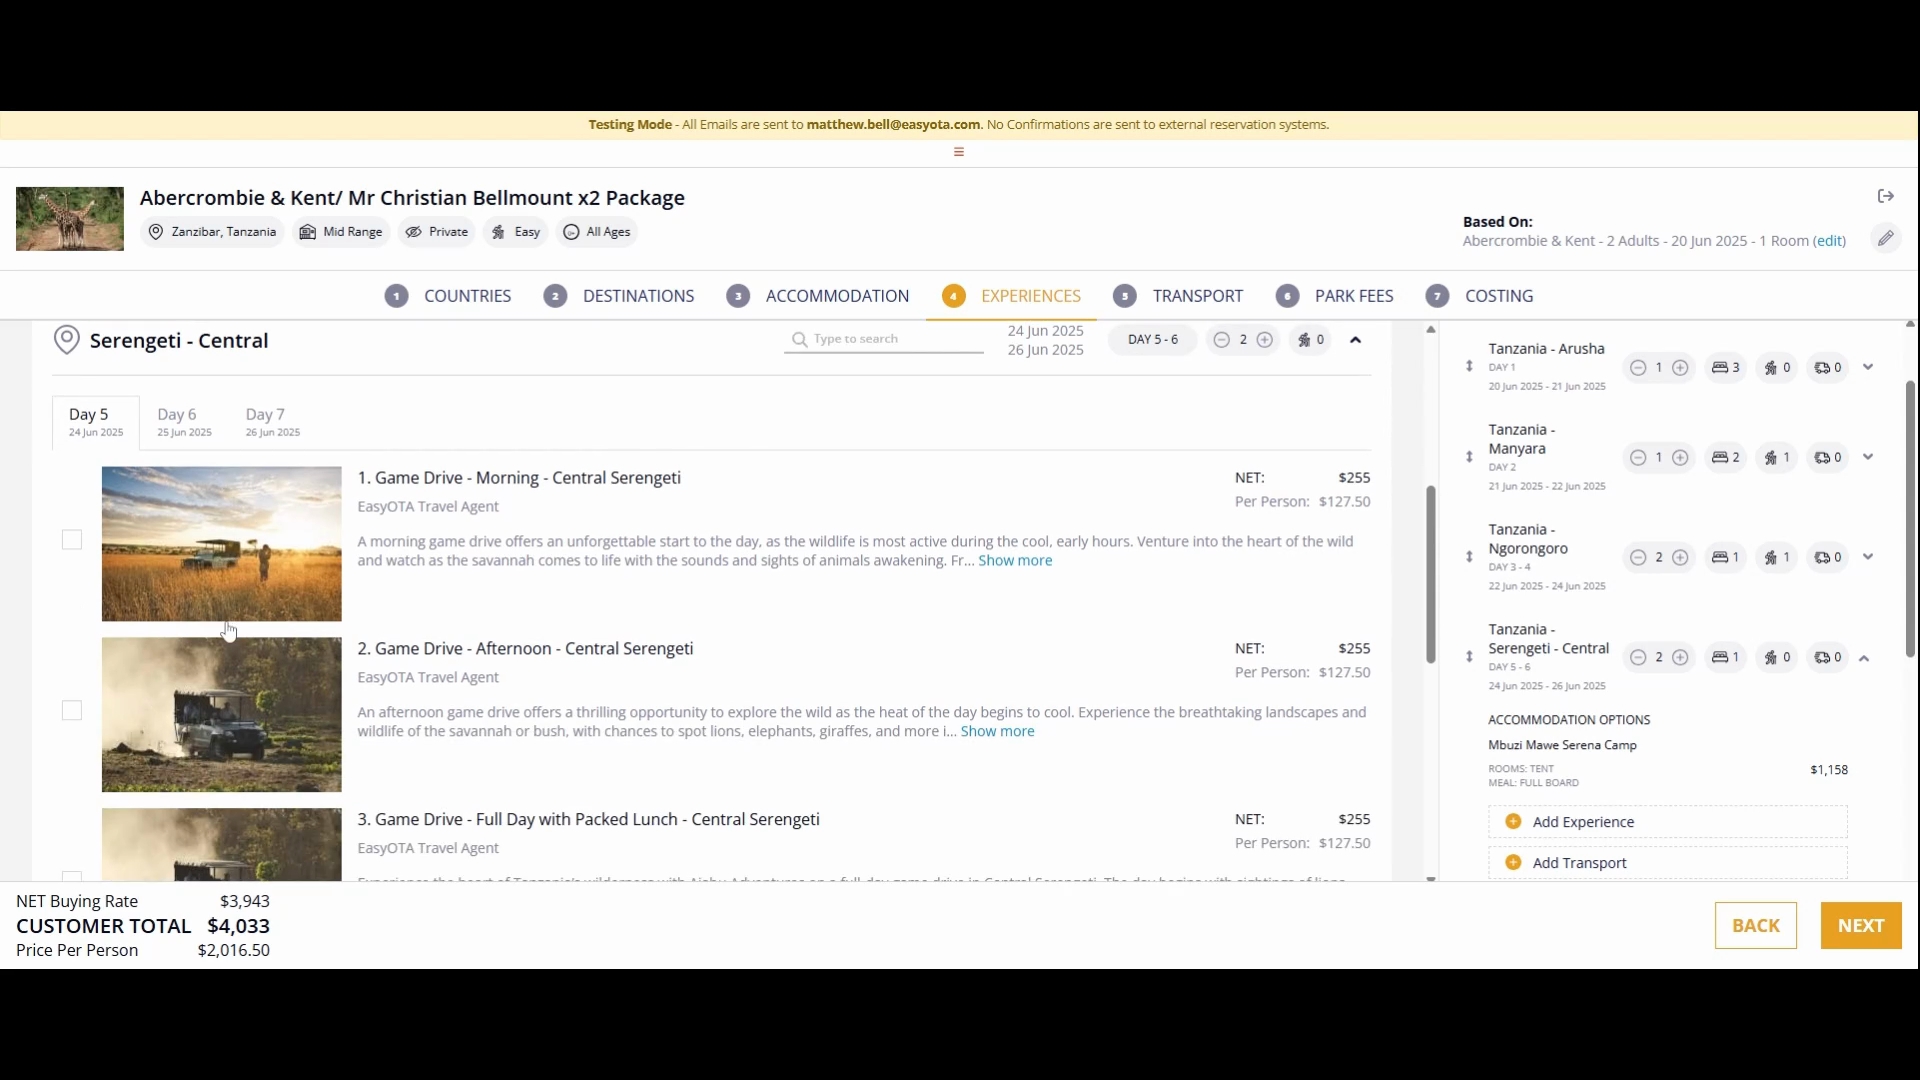This screenshot has height=1080, width=1920.
Task: Expand the Tanzania - Arusha itinerary row
Action: pyautogui.click(x=1867, y=367)
